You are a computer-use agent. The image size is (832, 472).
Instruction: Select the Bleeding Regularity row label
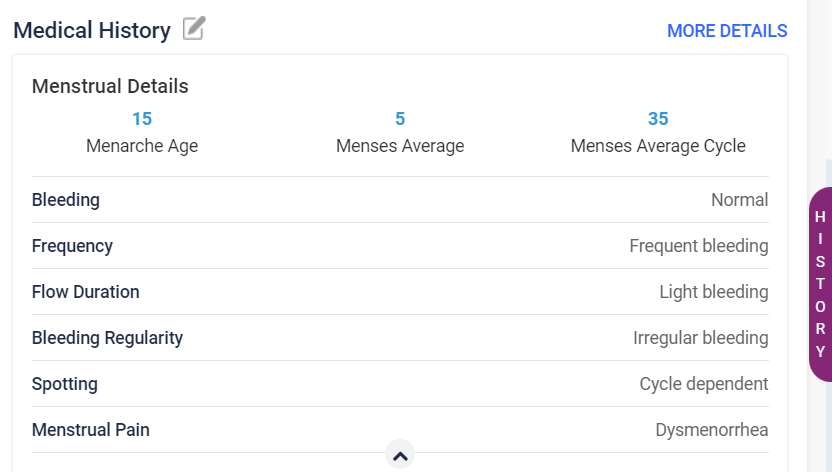tap(107, 338)
